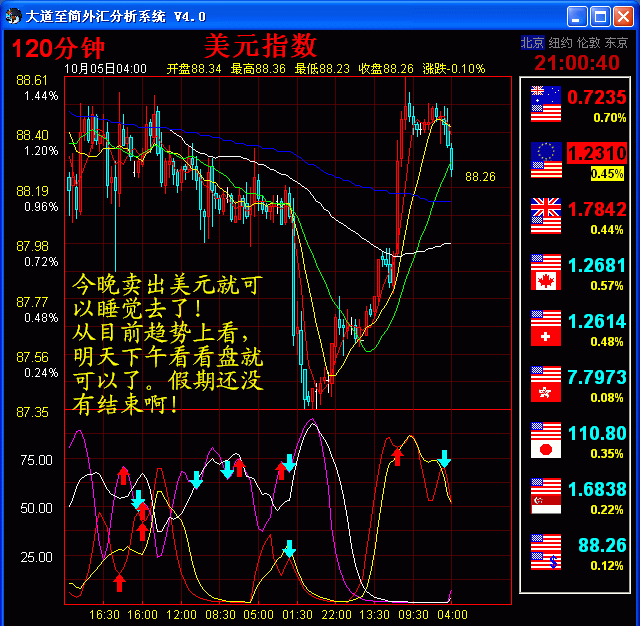Viewport: 640px width, 626px height.
Task: Click the 最高88.36 high price text
Action: pos(258,69)
